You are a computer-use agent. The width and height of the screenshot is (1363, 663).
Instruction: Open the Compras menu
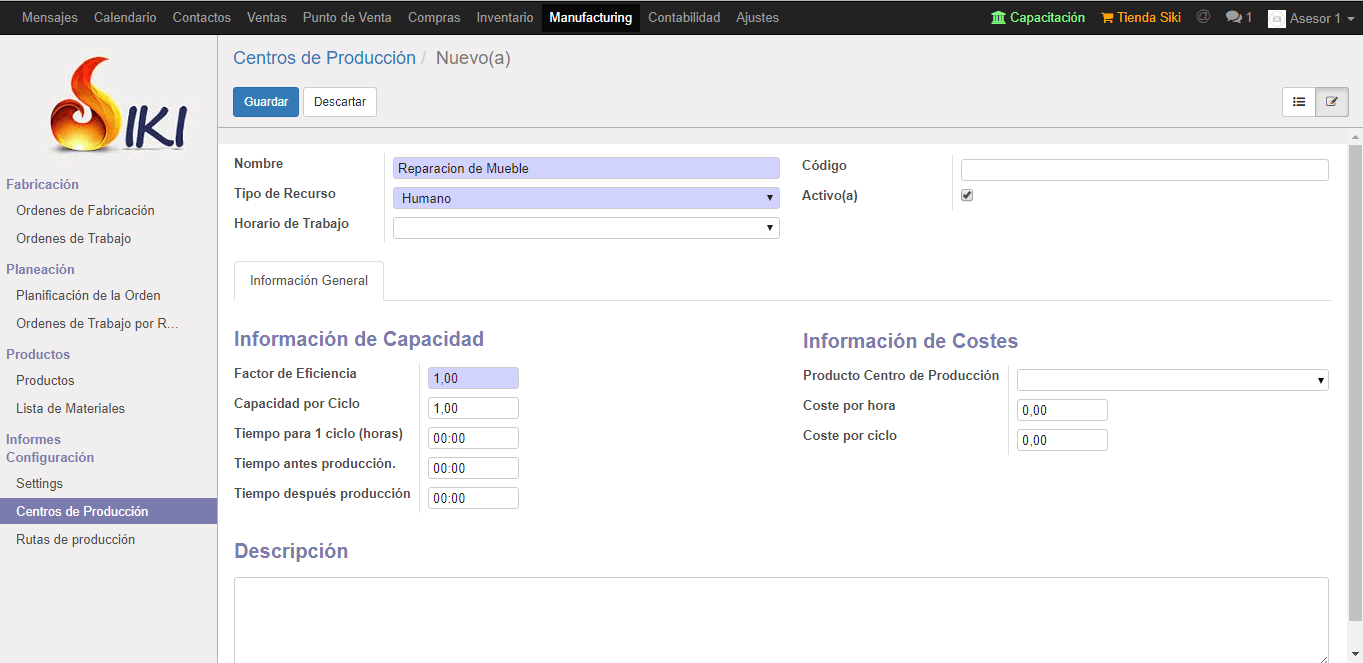[x=434, y=17]
